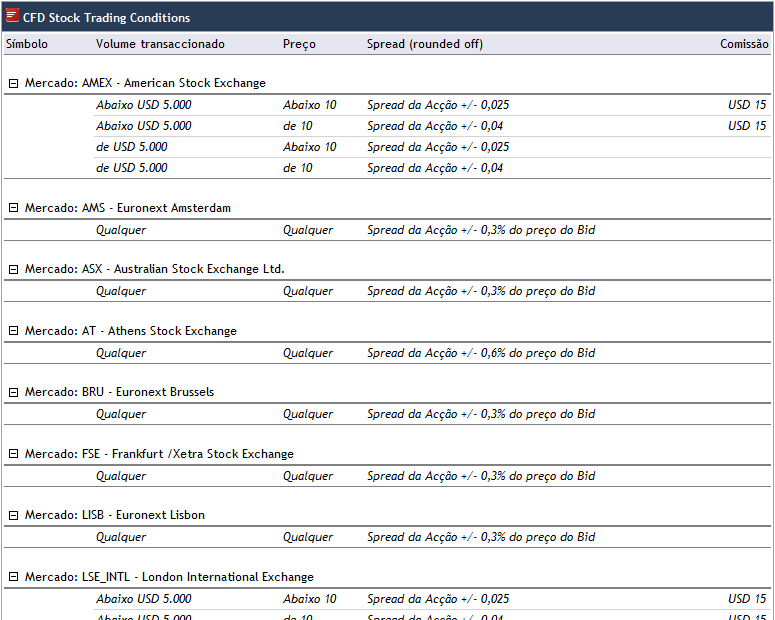Image resolution: width=775 pixels, height=620 pixels.
Task: Click Frankfurt /Xetra 'Qualquer' volume cell
Action: point(121,476)
